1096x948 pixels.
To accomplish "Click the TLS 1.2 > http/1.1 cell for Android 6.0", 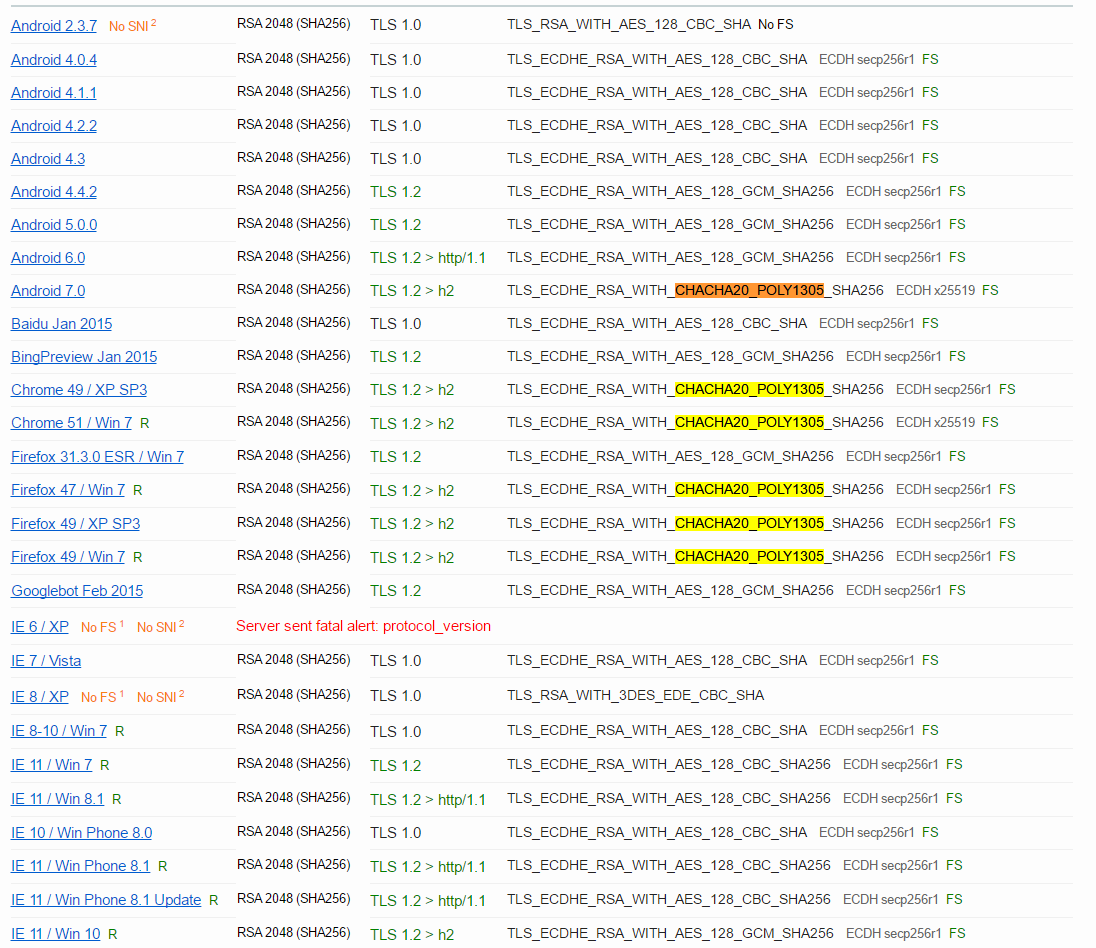I will (x=428, y=258).
